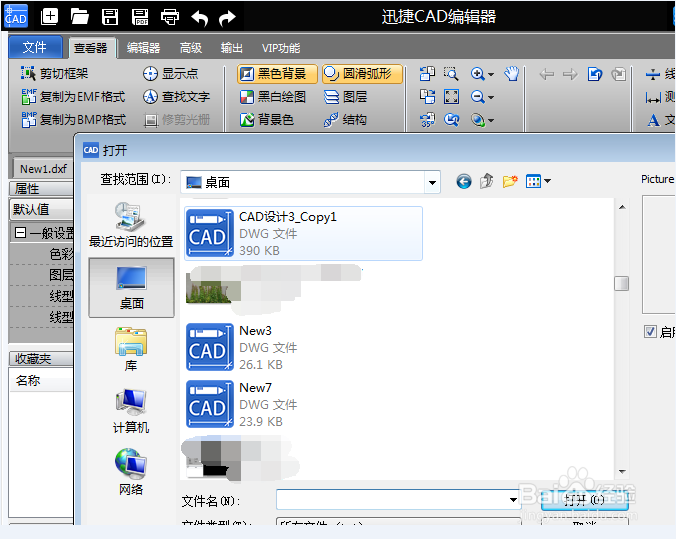
Task: Enable 显示点 show points tool
Action: [x=171, y=73]
